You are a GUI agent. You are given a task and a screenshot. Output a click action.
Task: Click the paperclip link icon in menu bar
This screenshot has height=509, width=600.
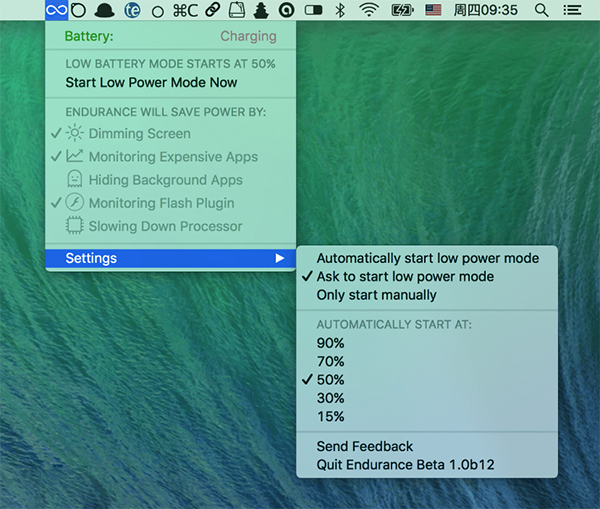pyautogui.click(x=212, y=10)
